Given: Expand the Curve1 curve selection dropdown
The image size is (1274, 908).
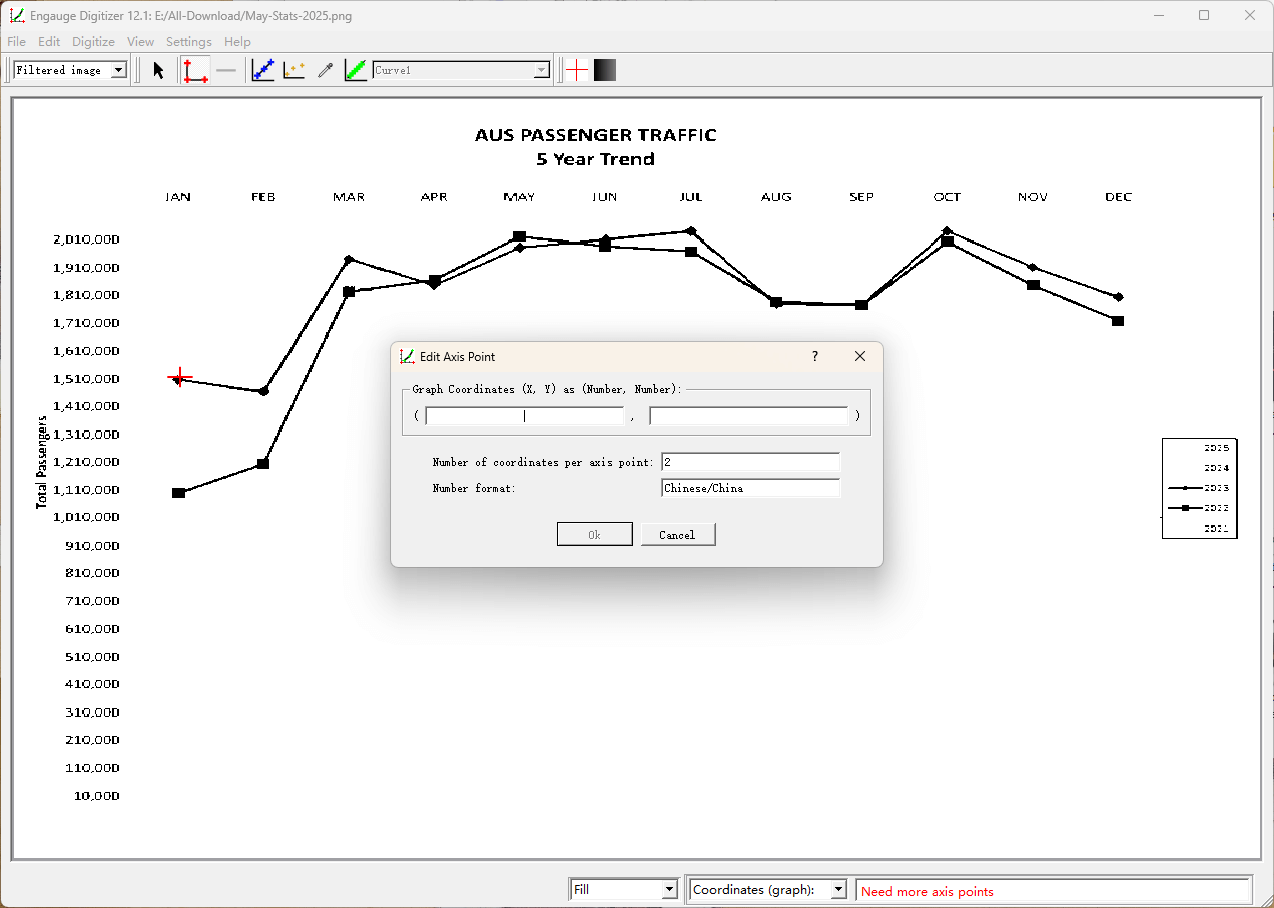Looking at the screenshot, I should 542,69.
